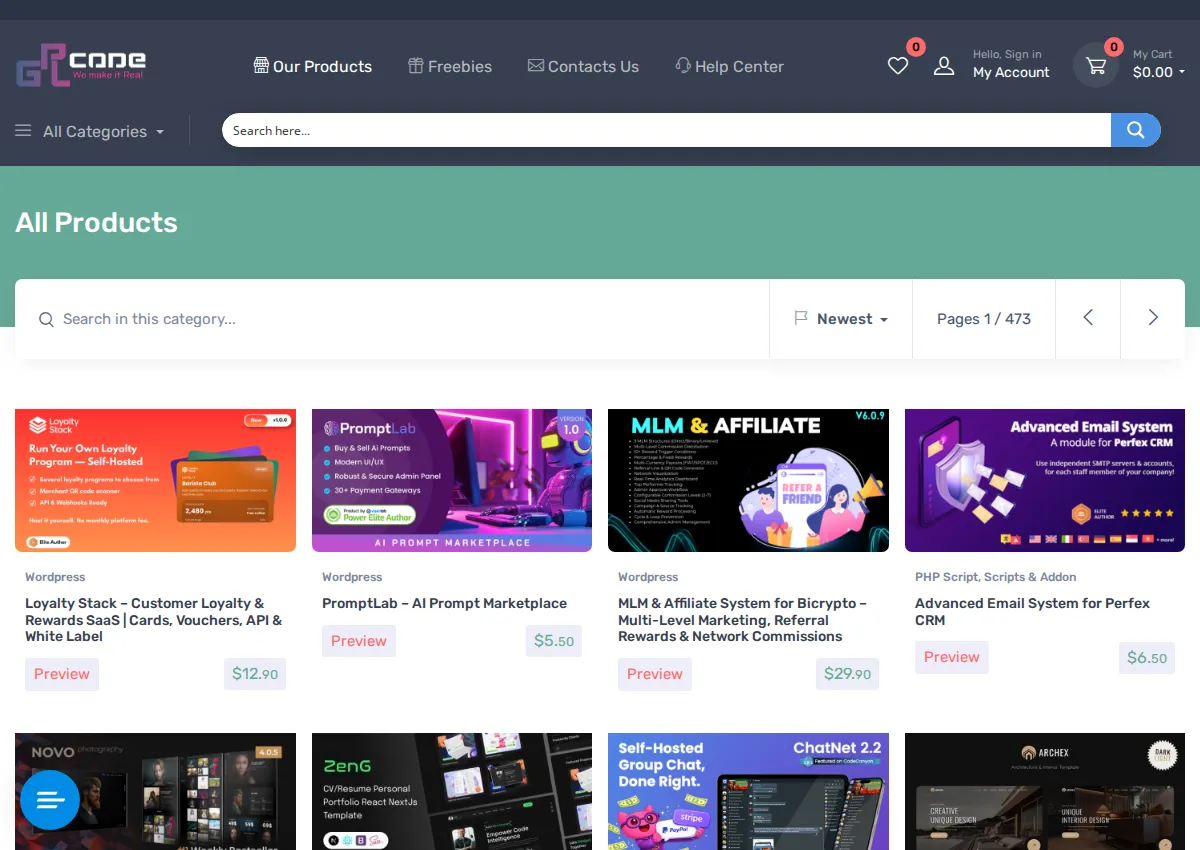
Task: Preview the MLM & Affiliate System product
Action: [x=655, y=674]
